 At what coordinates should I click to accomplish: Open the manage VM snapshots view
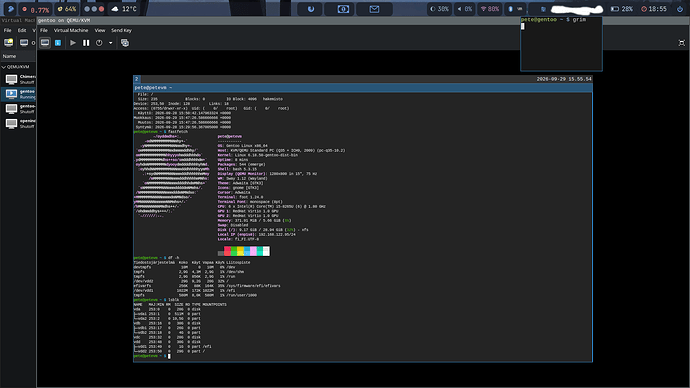(x=125, y=43)
